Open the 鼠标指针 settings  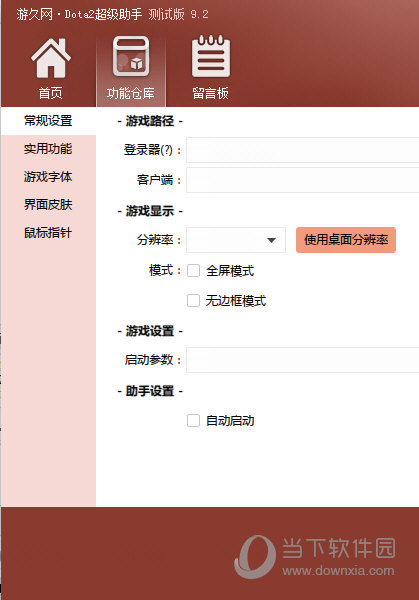click(48, 232)
